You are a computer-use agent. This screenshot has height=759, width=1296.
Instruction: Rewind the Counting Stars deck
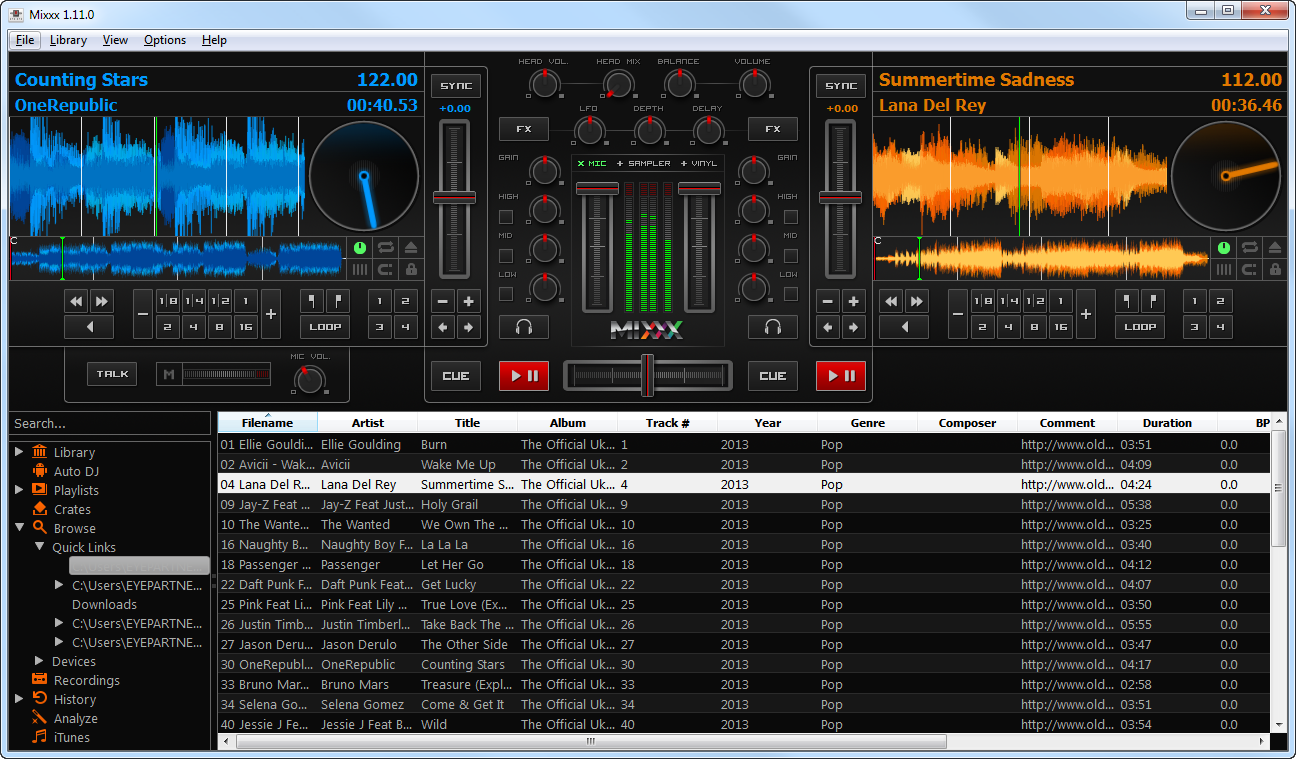pyautogui.click(x=76, y=301)
